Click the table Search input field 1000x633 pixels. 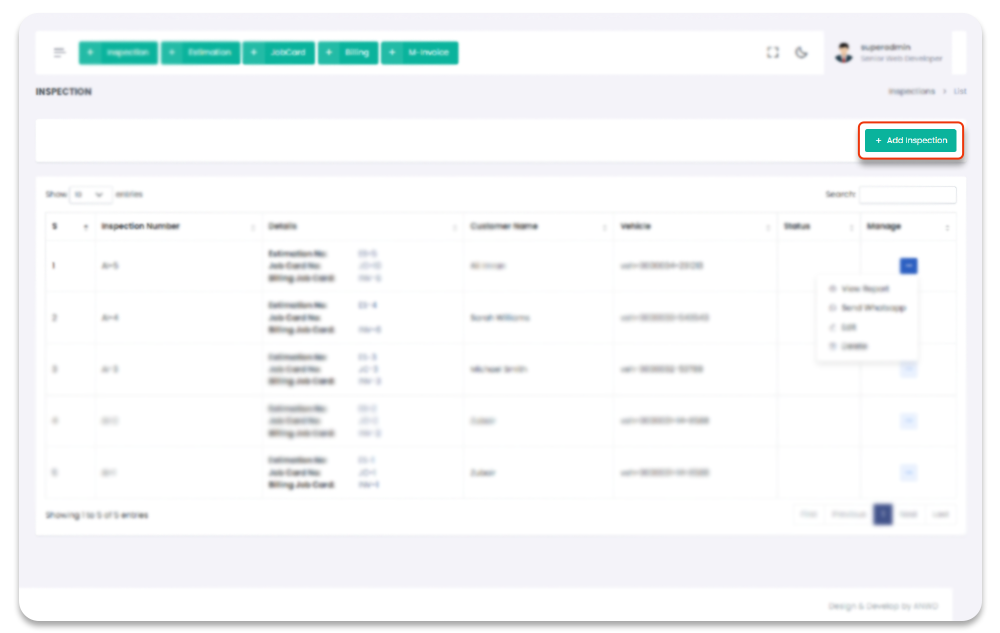click(x=907, y=195)
